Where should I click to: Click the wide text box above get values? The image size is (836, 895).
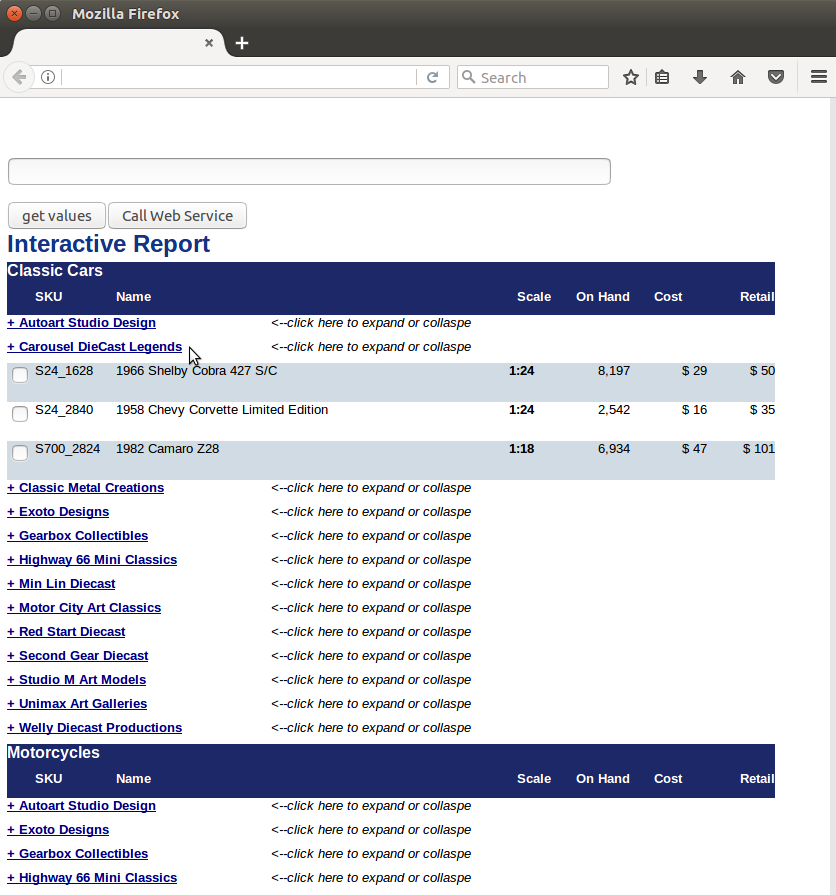point(309,171)
